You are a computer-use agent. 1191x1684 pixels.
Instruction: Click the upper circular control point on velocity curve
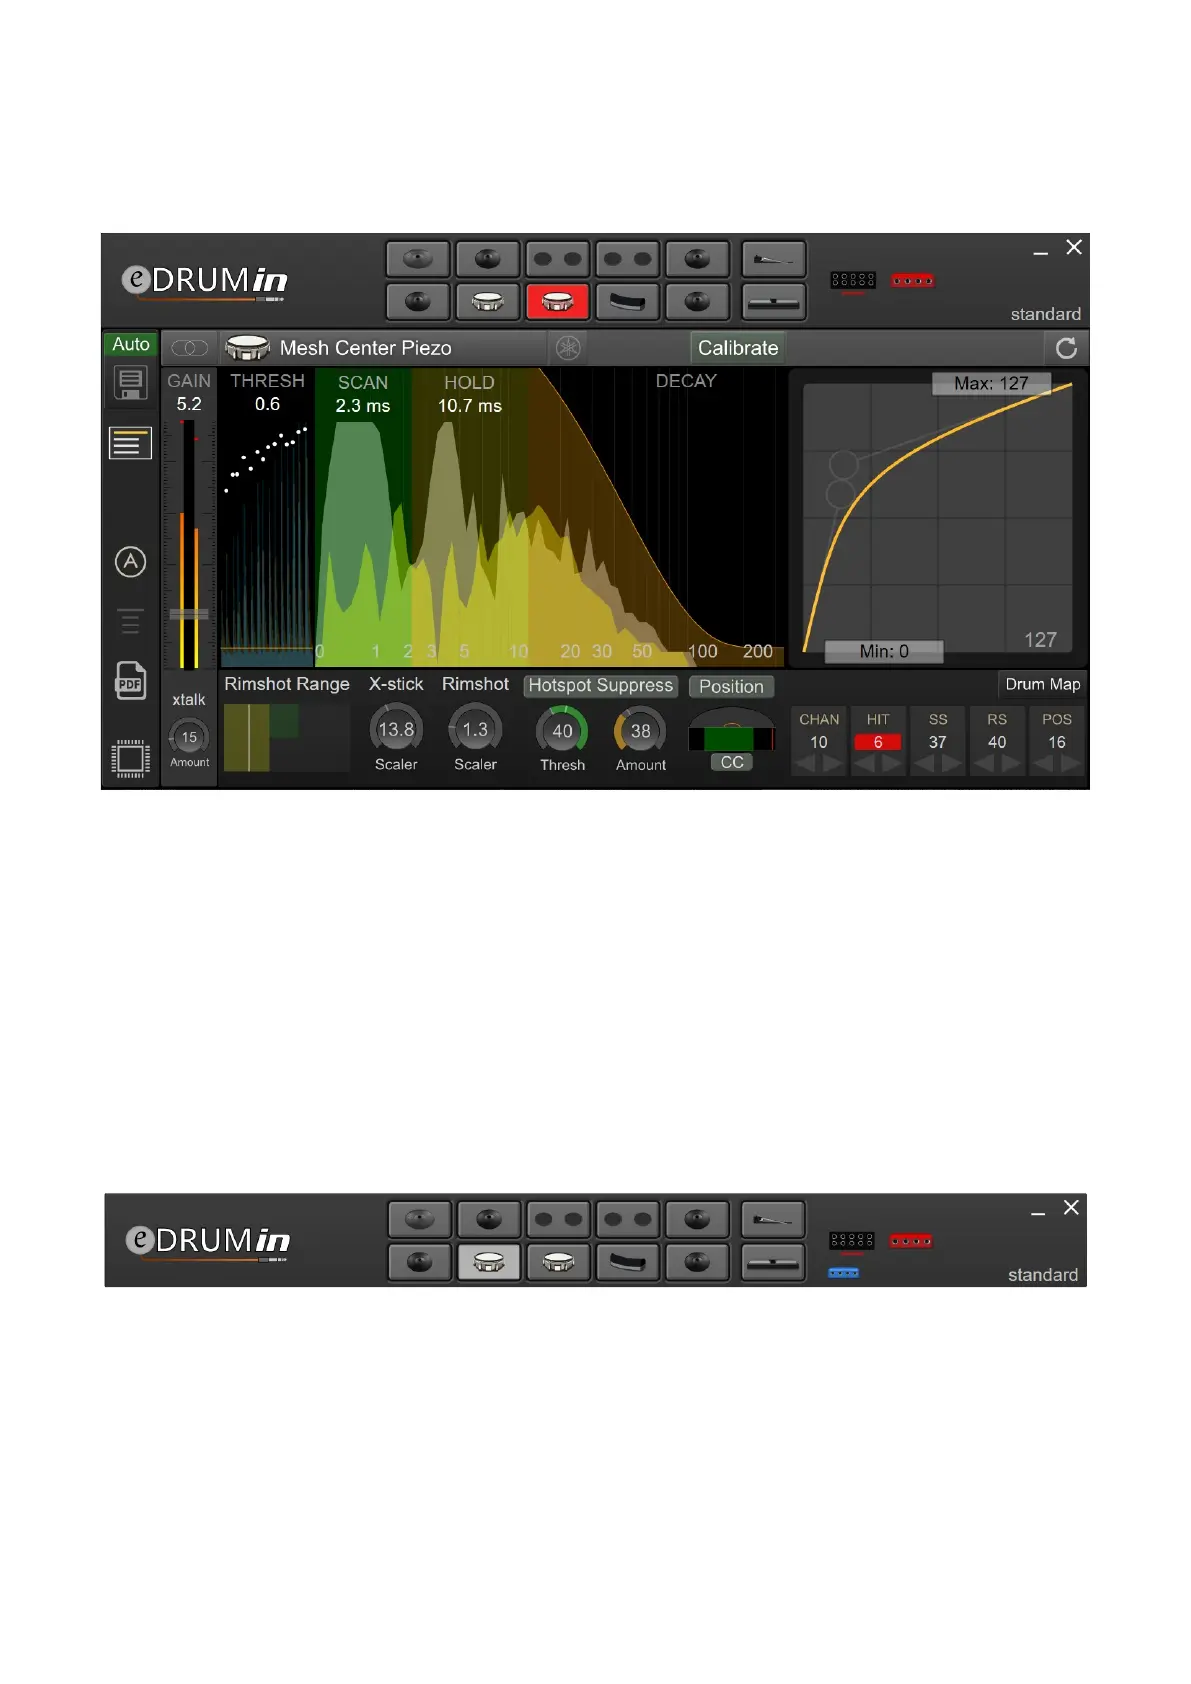[x=844, y=465]
